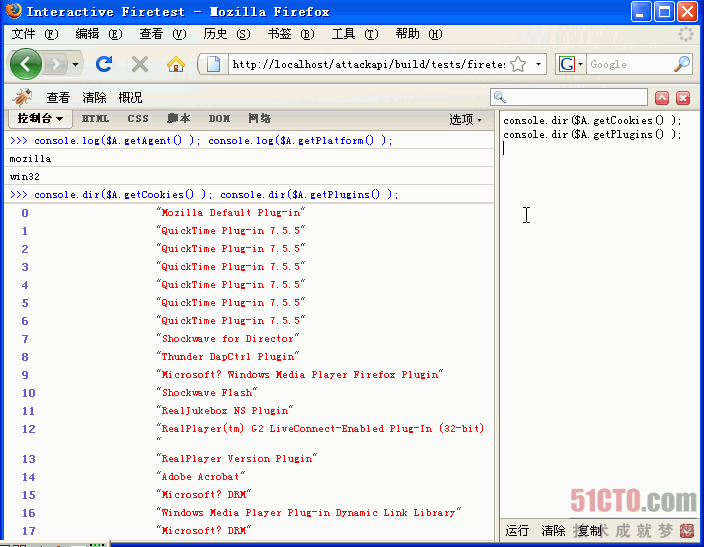Close Firebug with red X icon
This screenshot has width=704, height=547.
683,98
